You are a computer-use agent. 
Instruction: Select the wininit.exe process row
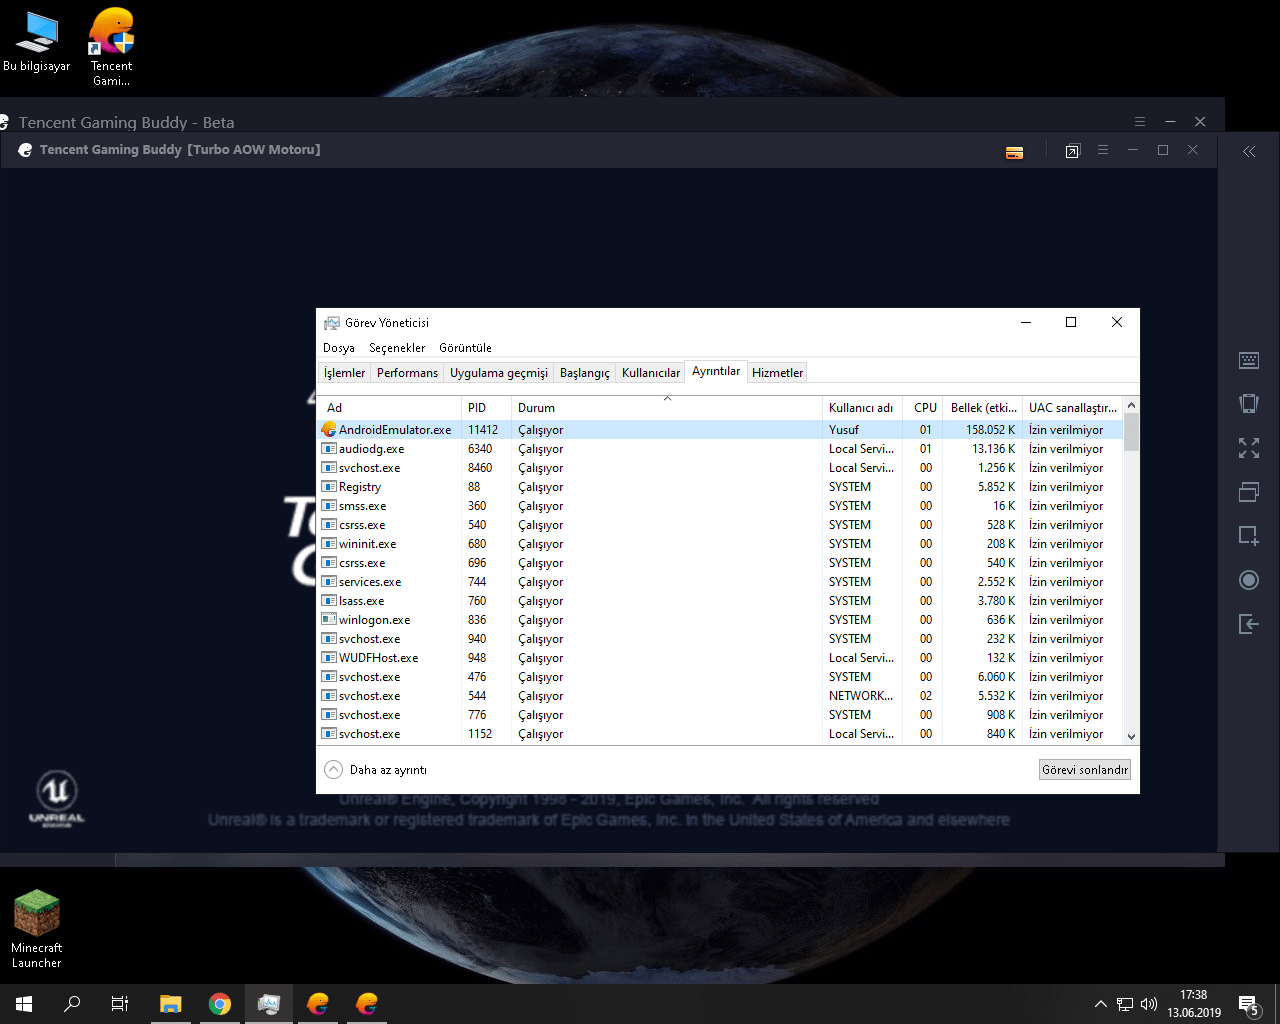coord(721,544)
